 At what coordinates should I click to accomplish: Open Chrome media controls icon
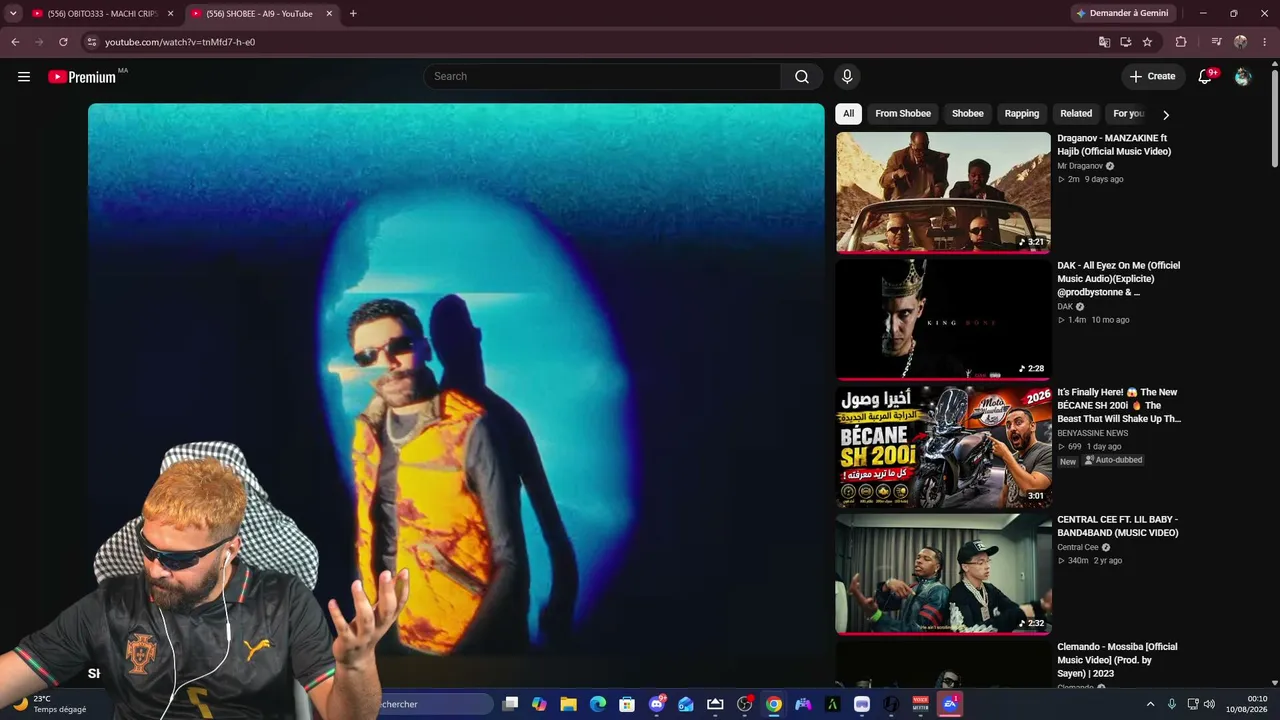[1216, 42]
